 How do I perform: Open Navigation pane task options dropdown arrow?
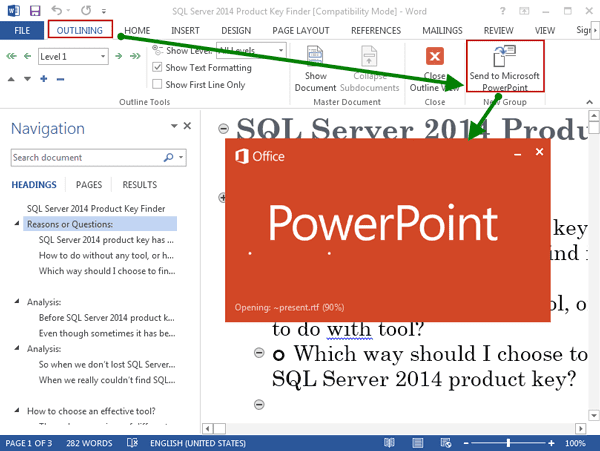174,126
